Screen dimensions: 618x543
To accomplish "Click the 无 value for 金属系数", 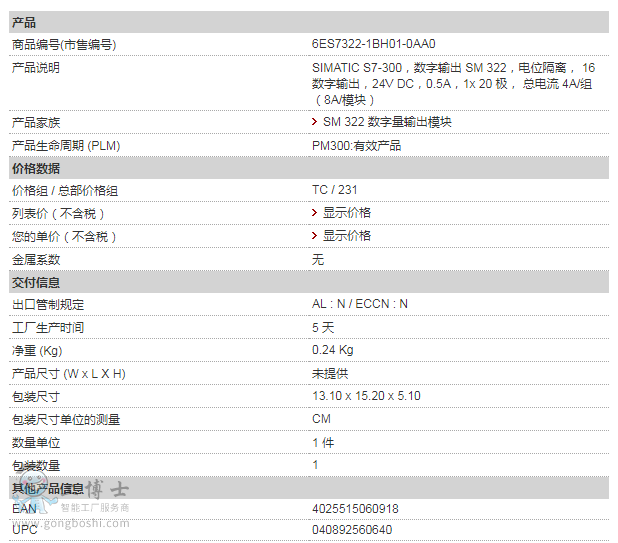I will 318,259.
